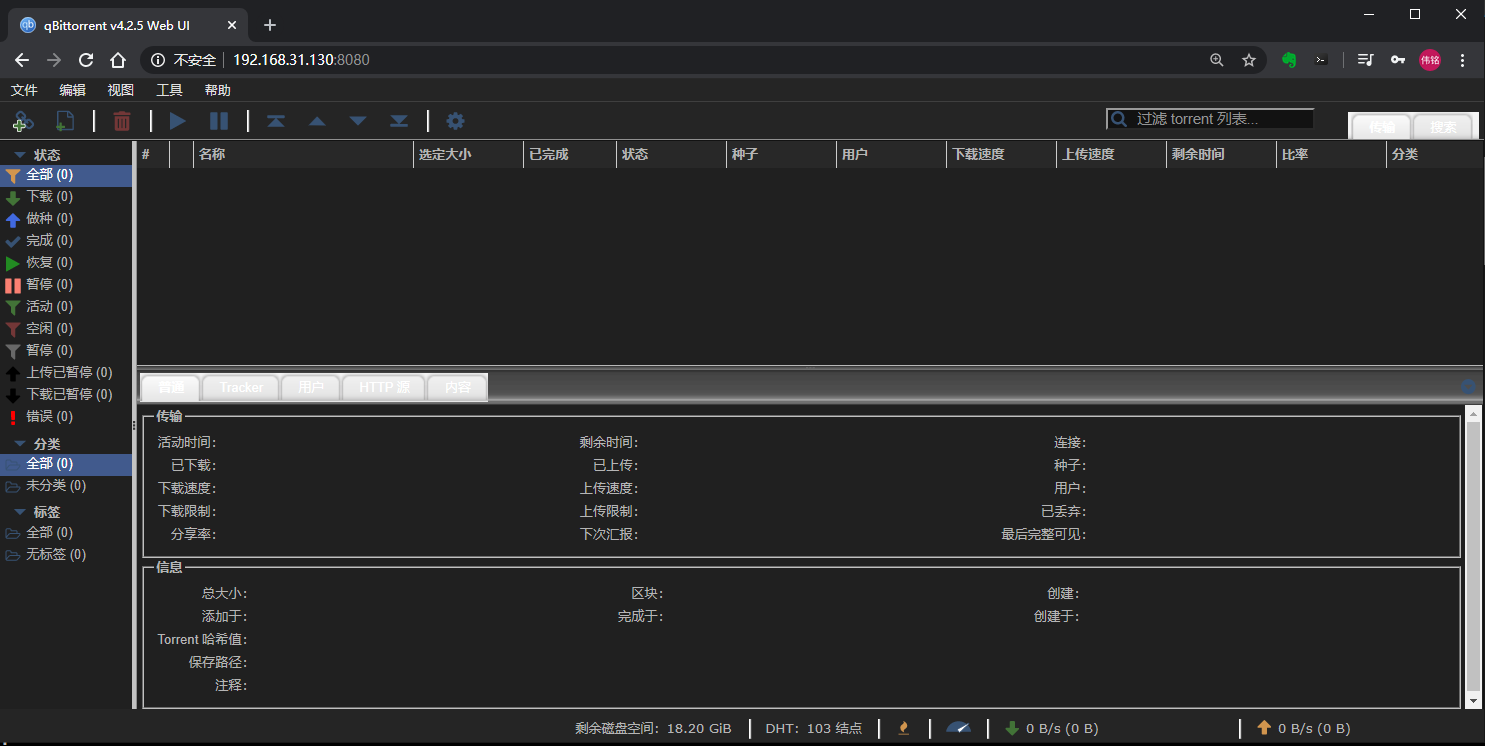Select 无标签 (0) tag filter

66,555
